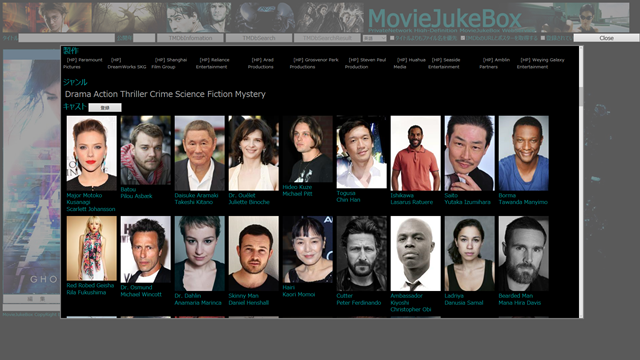Open the language dropdown beside TMDbSearchResult
The image size is (640, 360).
point(374,38)
